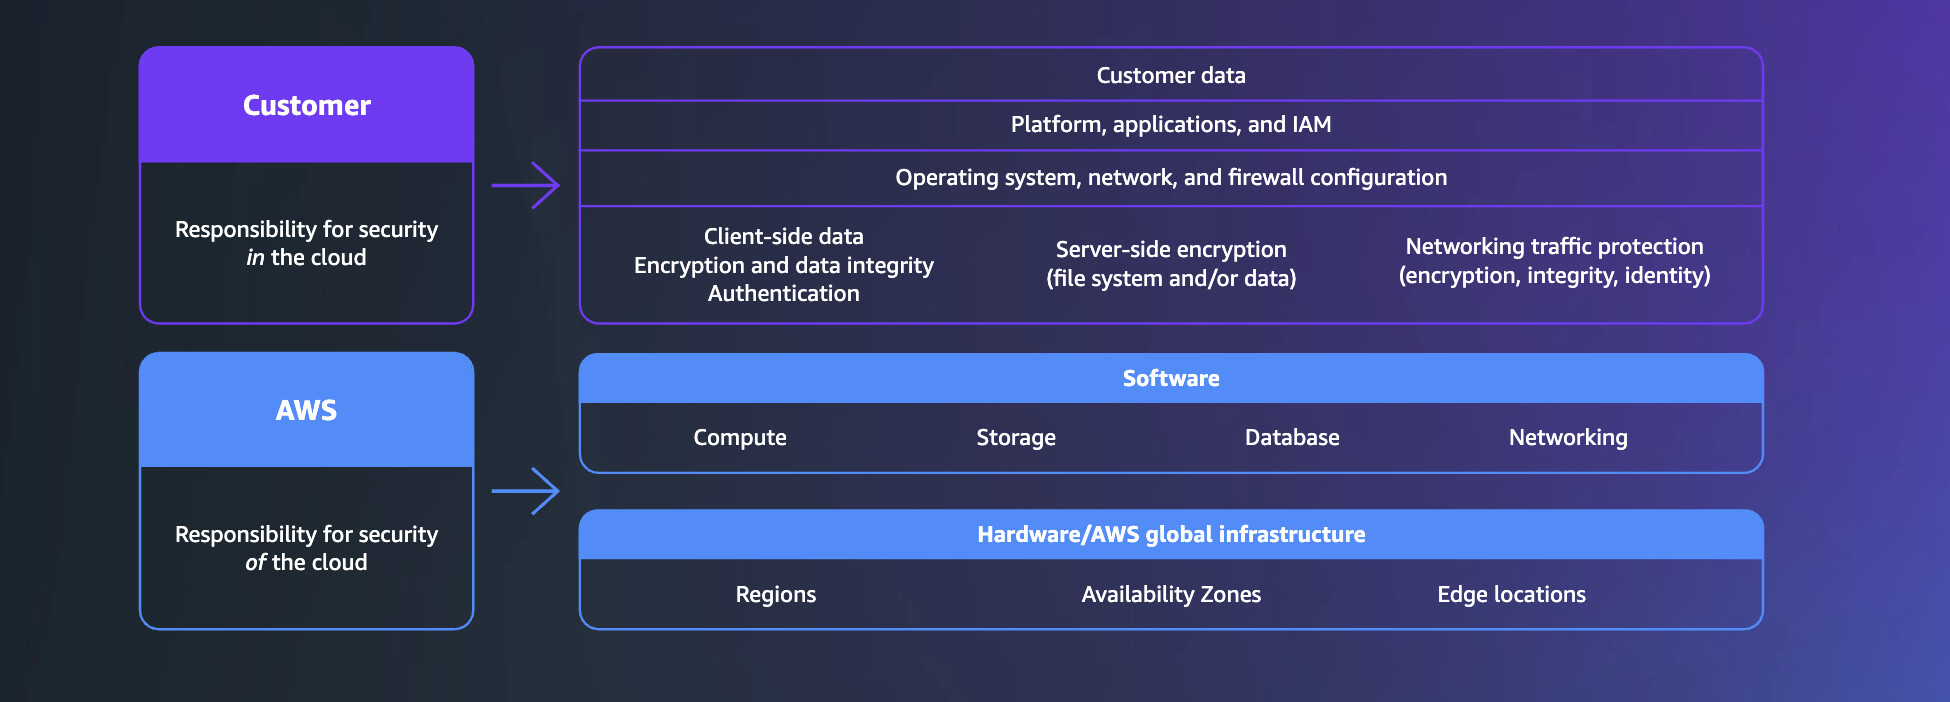The width and height of the screenshot is (1950, 702).
Task: Click "Storage" in the Software box
Action: pos(1016,438)
